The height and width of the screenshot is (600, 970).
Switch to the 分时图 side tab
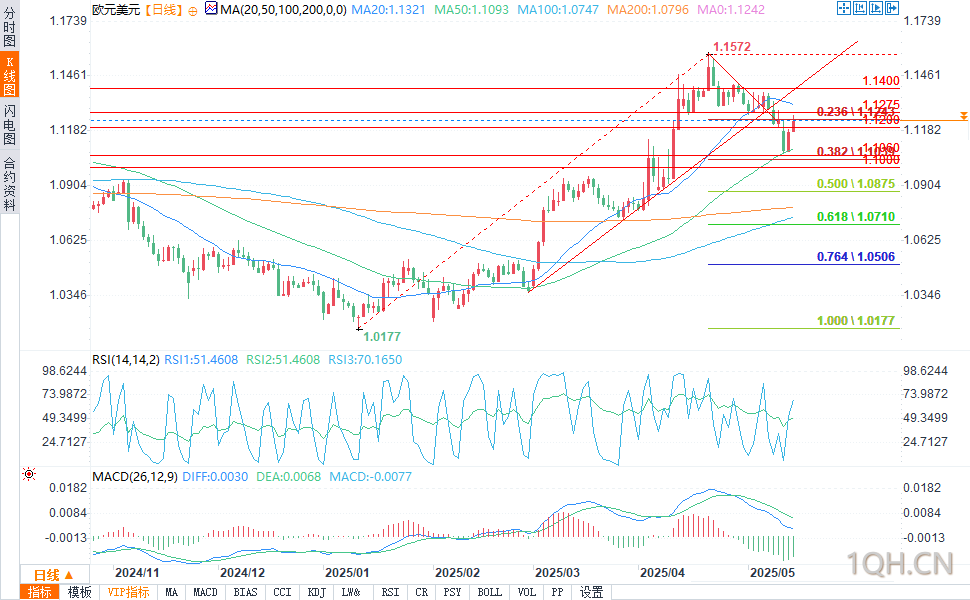(9, 26)
